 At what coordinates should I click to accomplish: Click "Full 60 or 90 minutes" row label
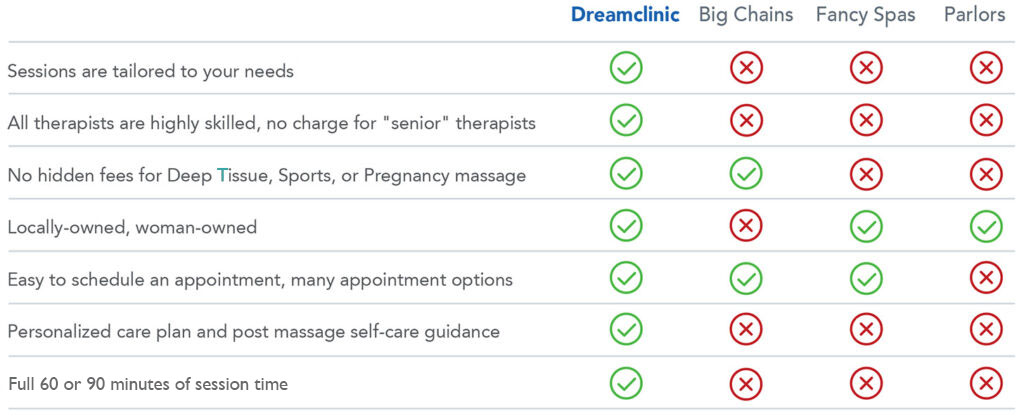click(x=147, y=384)
